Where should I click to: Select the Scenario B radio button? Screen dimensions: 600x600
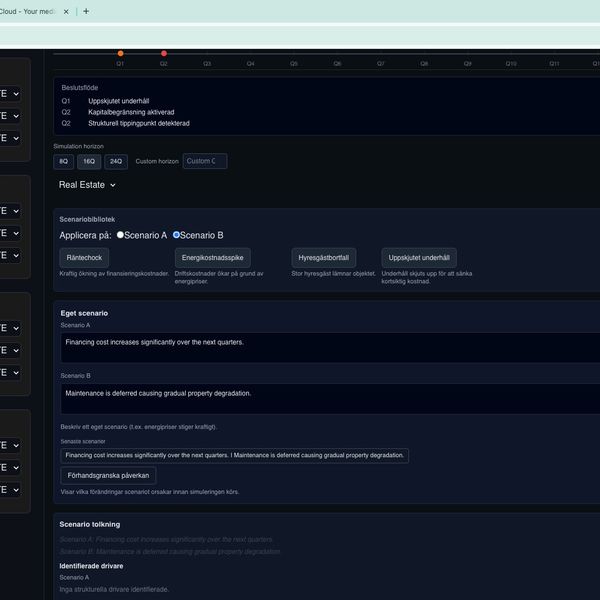177,235
